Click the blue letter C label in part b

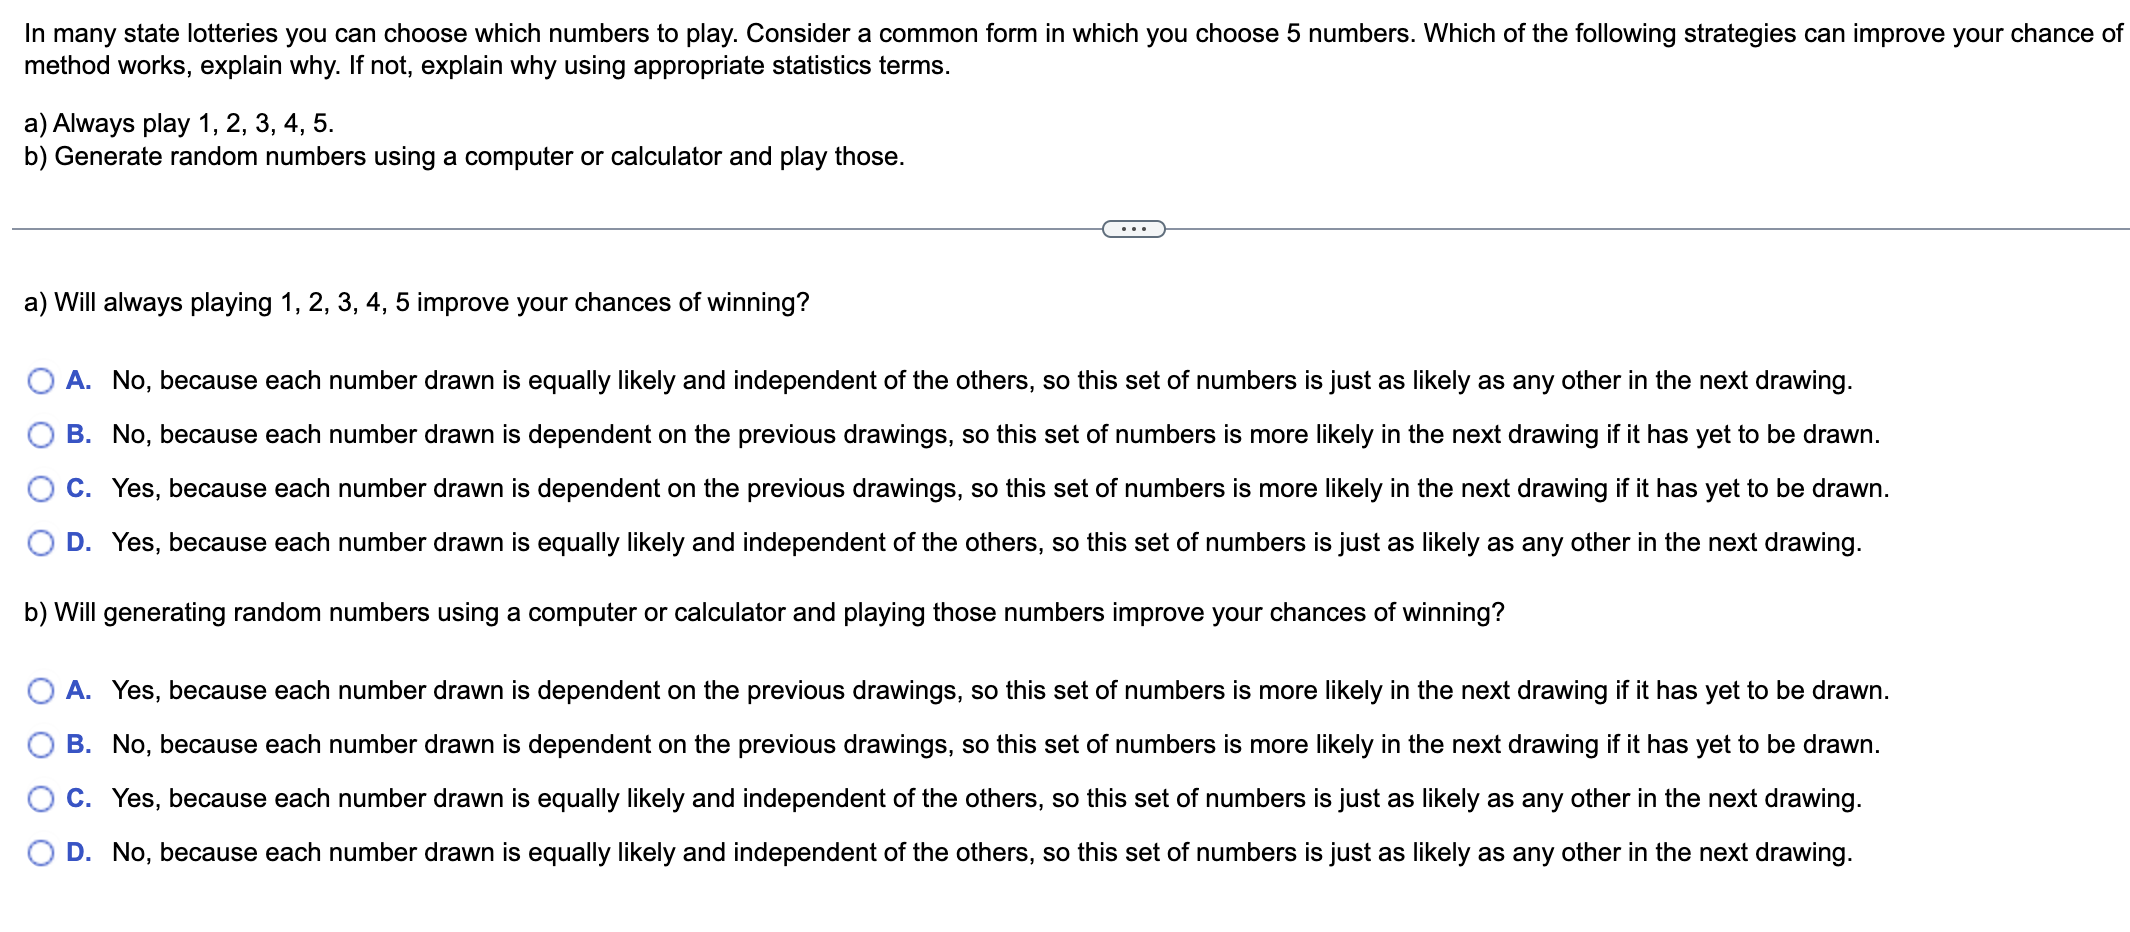pos(78,798)
